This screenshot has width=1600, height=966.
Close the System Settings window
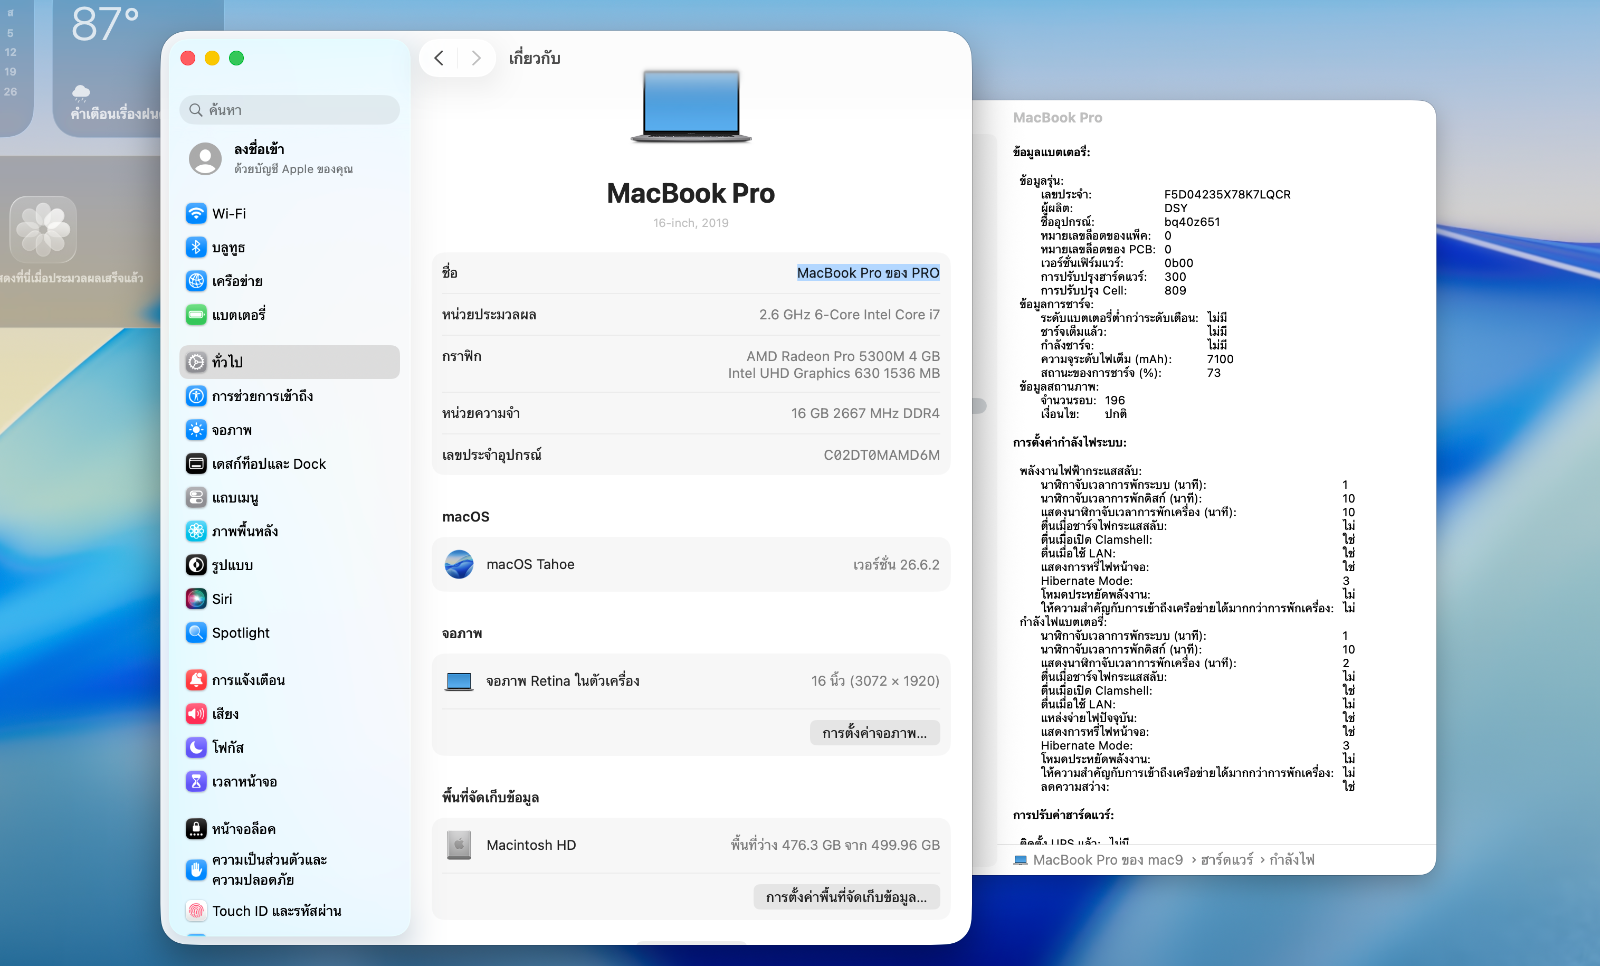click(188, 58)
